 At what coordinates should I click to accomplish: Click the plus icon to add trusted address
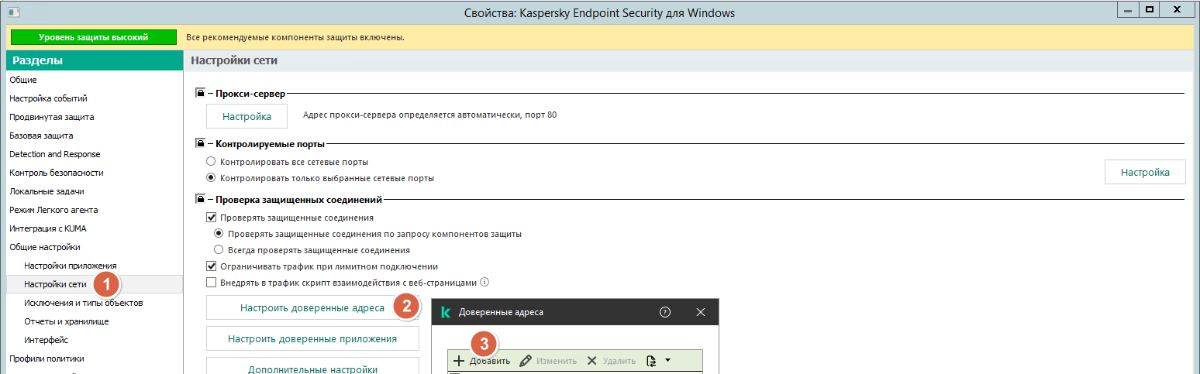pyautogui.click(x=458, y=360)
